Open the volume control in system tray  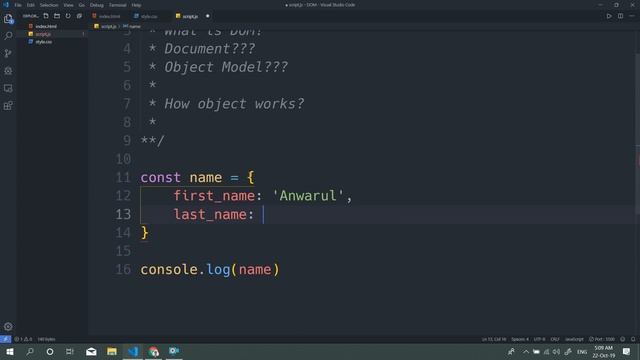click(556, 351)
